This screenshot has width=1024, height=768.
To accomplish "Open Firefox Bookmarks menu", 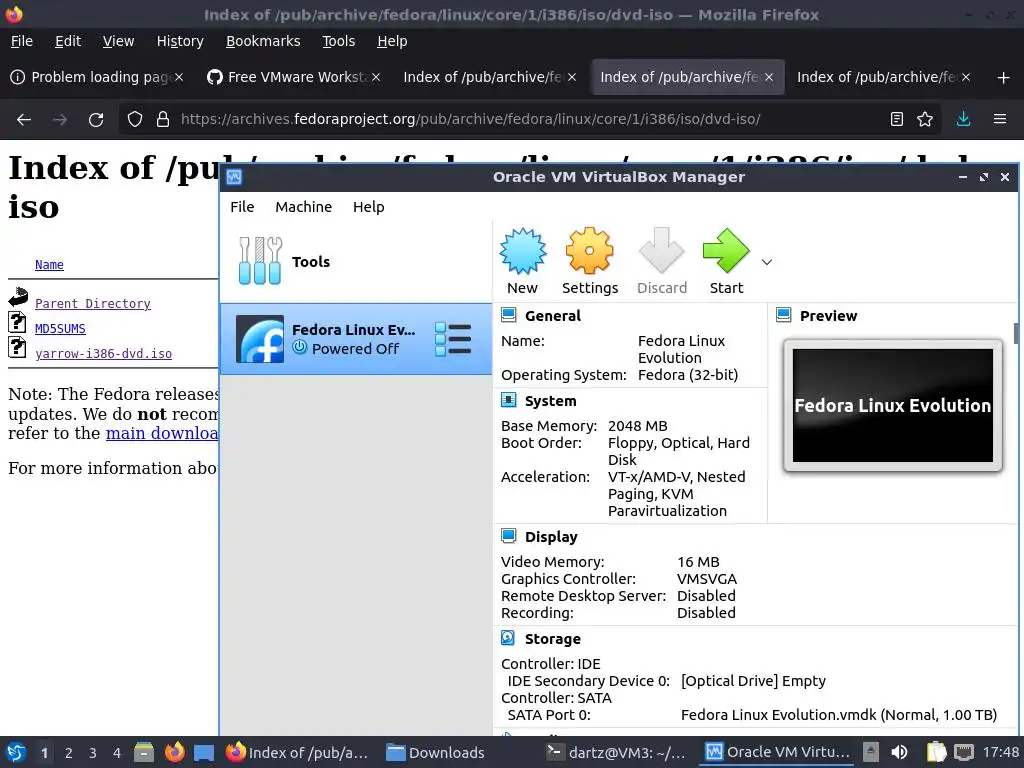I will [263, 41].
